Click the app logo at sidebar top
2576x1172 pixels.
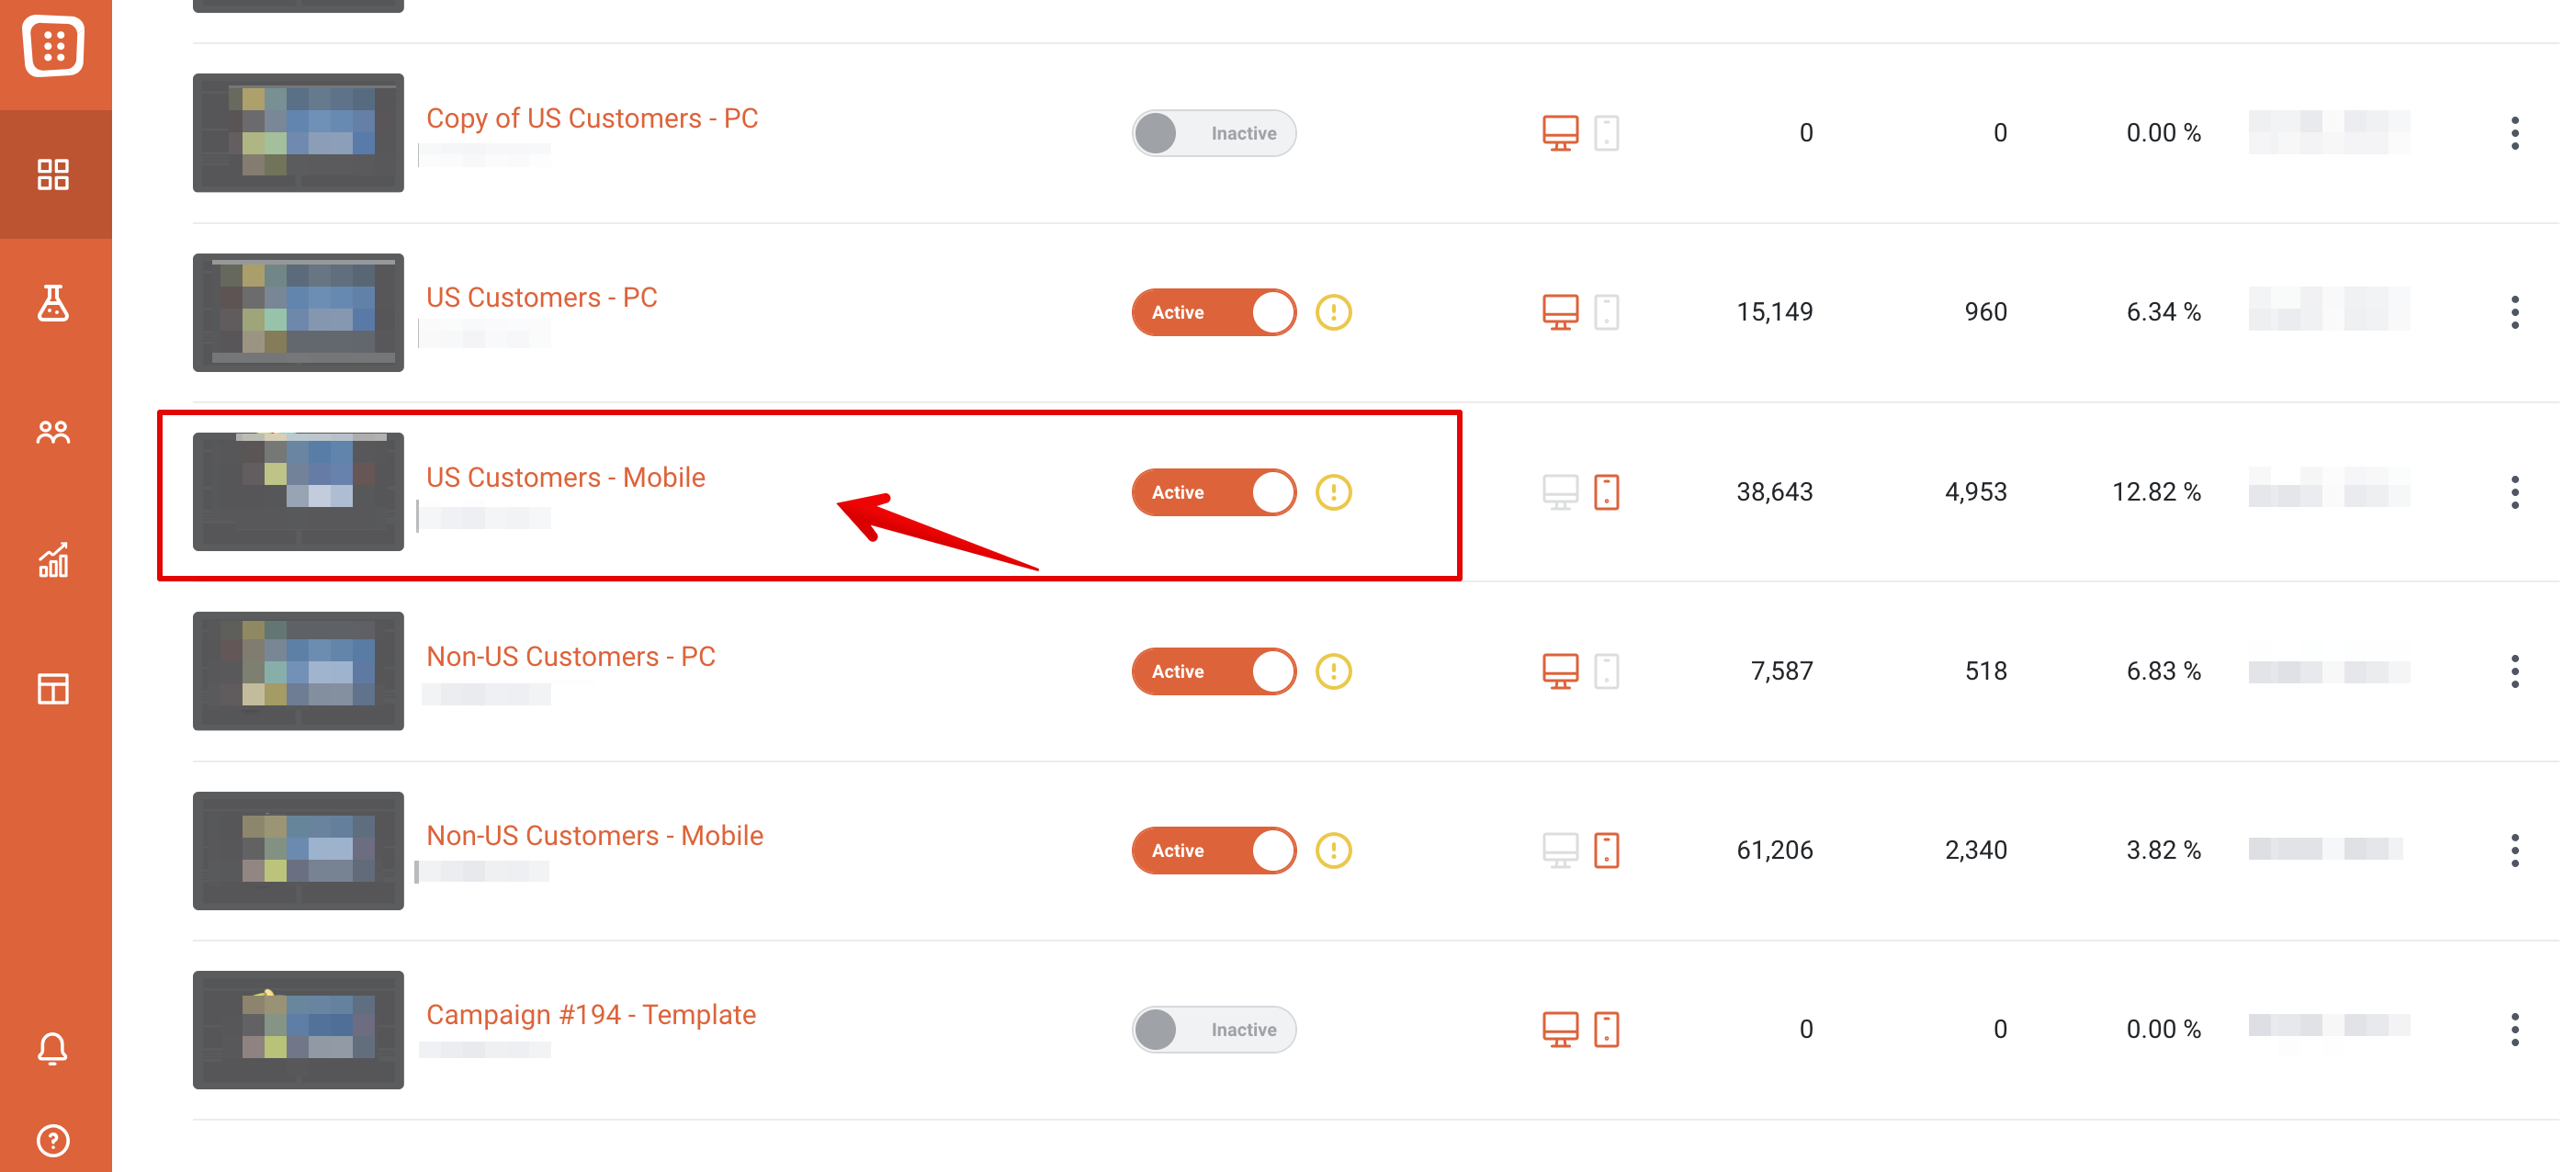(x=53, y=45)
